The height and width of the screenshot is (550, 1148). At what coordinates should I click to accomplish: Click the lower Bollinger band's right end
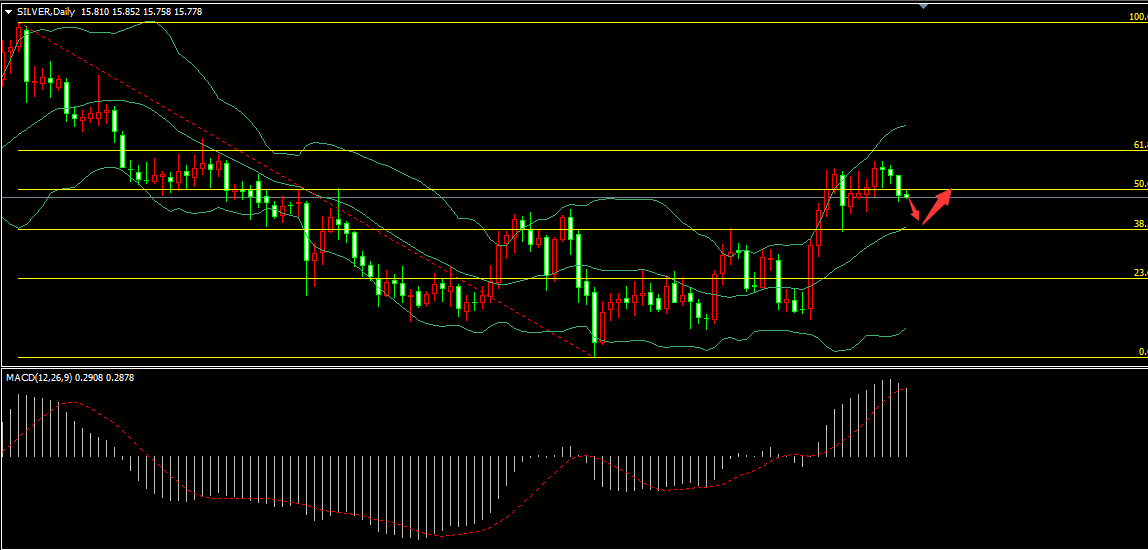pos(904,328)
